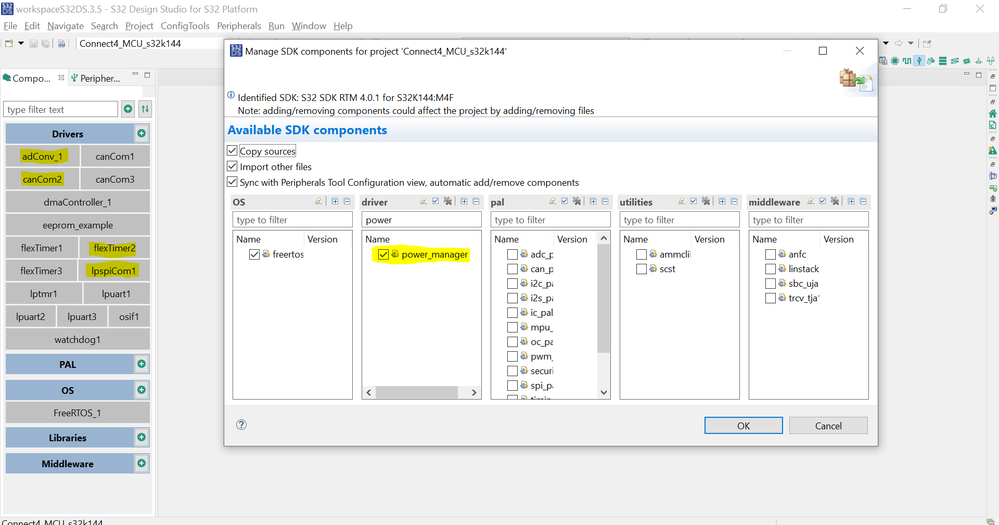Check the scst utilities checkbox

click(642, 269)
